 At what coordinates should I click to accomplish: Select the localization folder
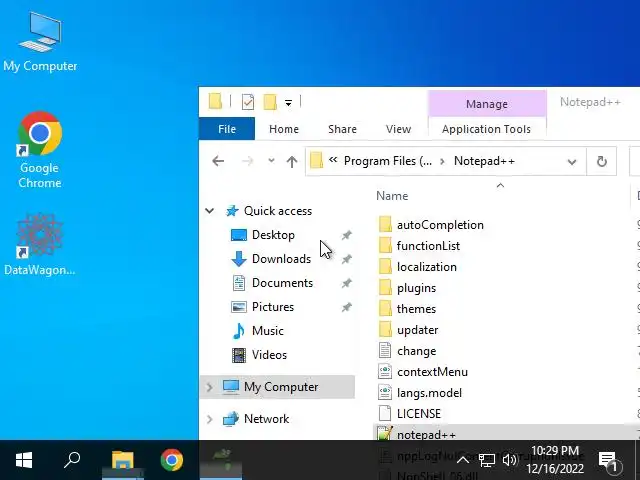[x=427, y=267]
